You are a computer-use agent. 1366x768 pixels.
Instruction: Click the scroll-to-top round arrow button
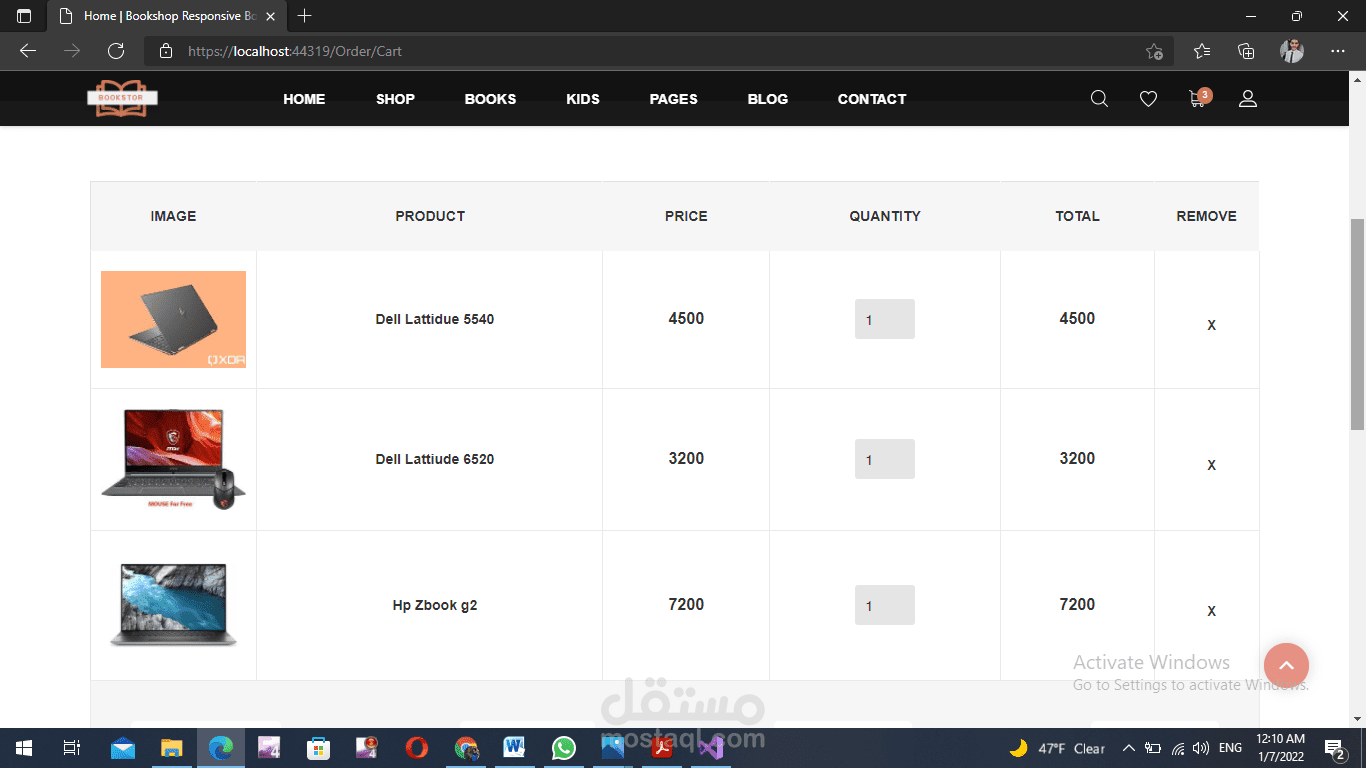1286,665
